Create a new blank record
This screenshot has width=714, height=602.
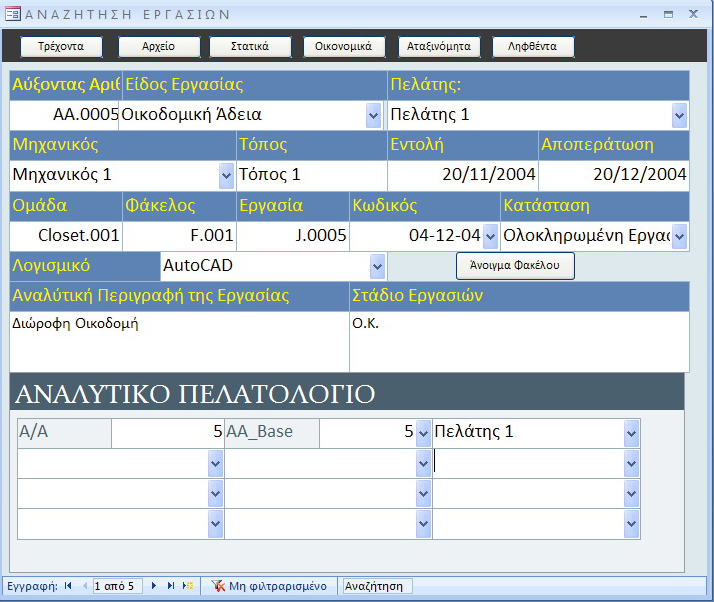coord(188,586)
